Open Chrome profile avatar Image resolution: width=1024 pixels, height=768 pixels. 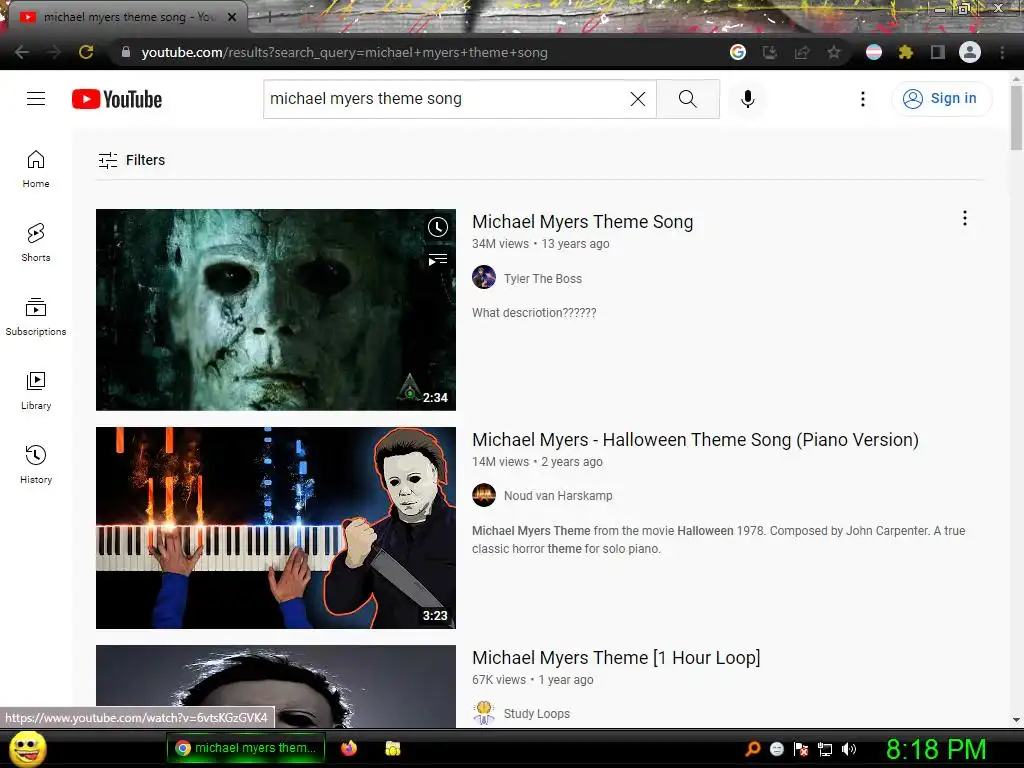point(970,52)
